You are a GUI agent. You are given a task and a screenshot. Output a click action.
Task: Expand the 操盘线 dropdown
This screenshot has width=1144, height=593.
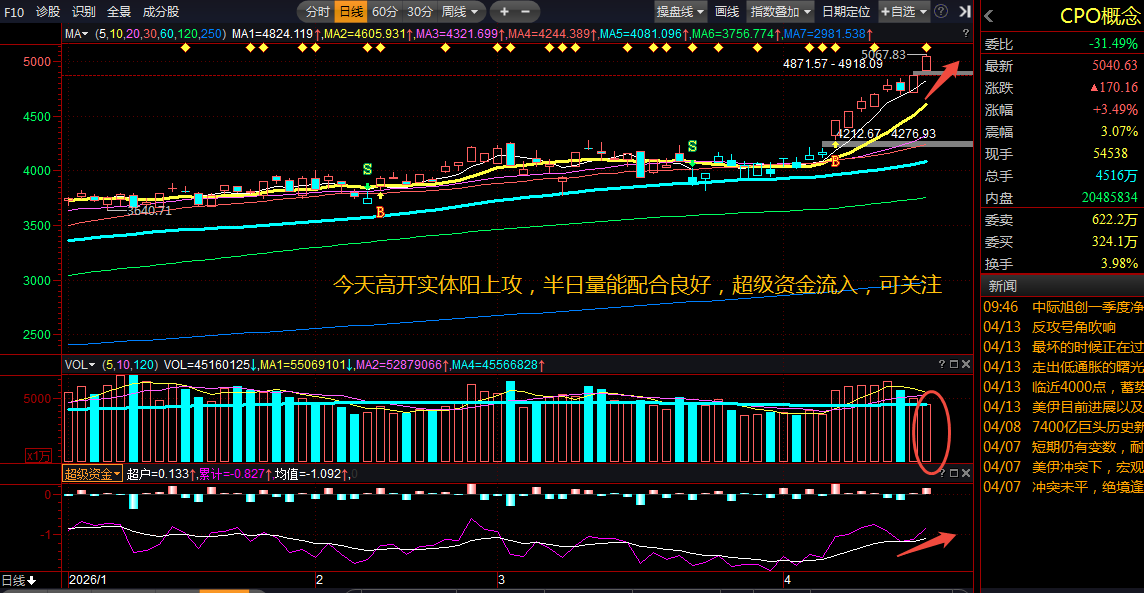click(x=680, y=12)
